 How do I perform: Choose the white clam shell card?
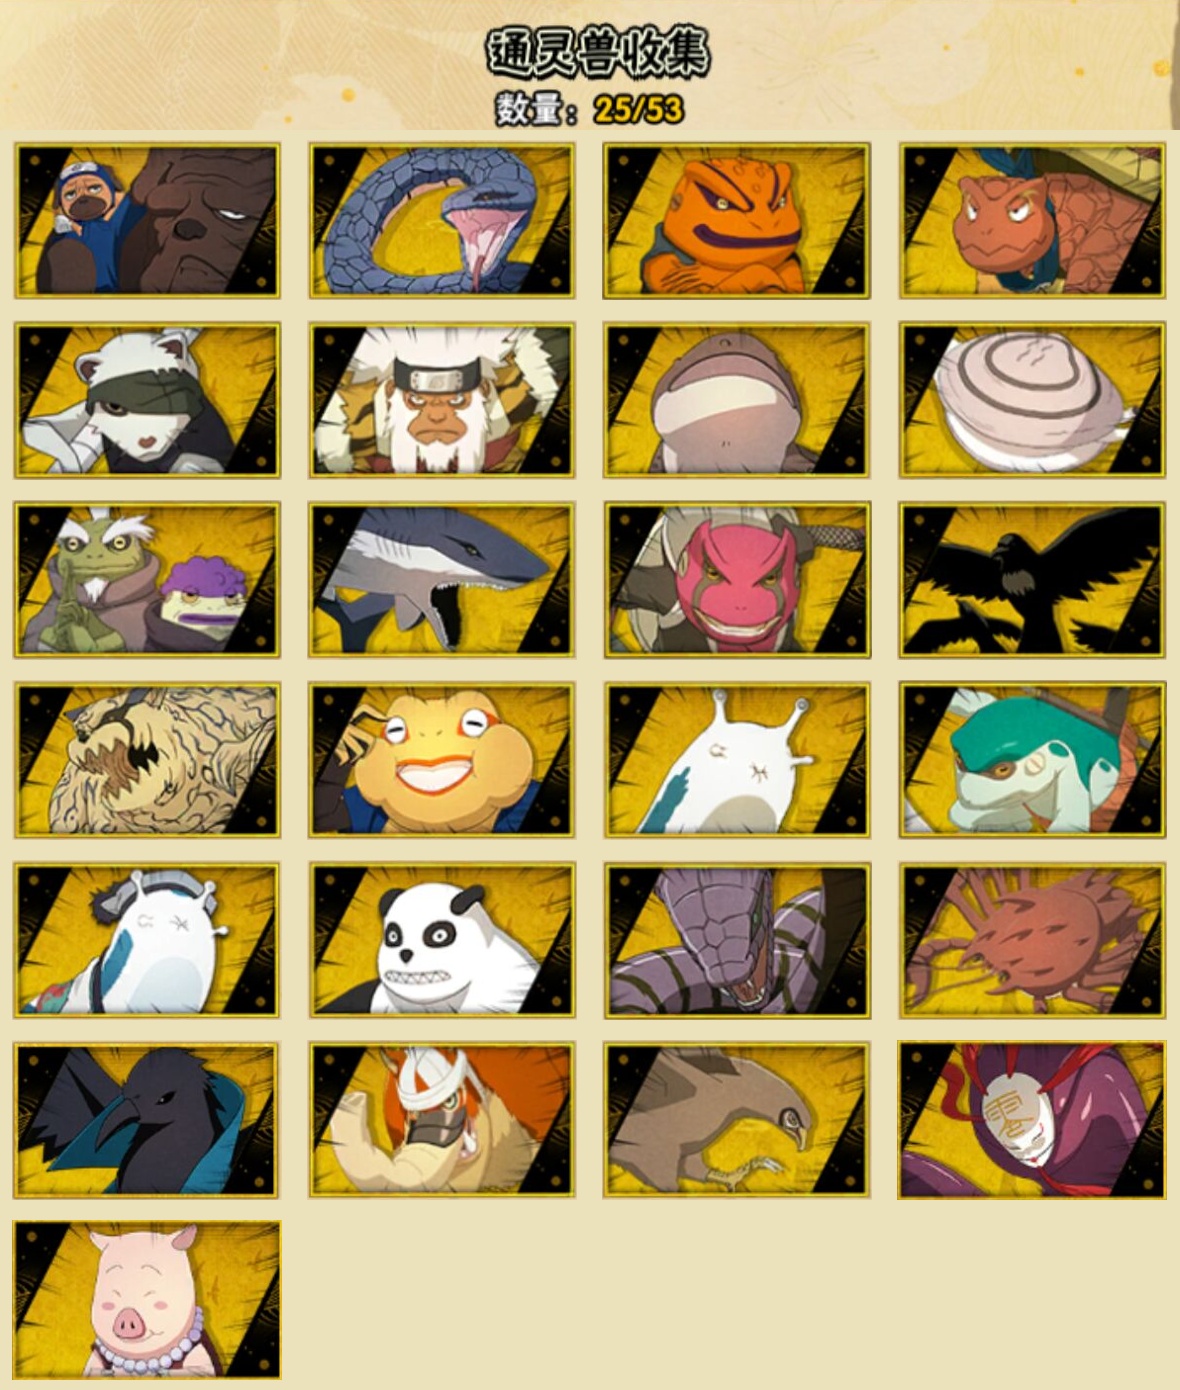point(1032,400)
